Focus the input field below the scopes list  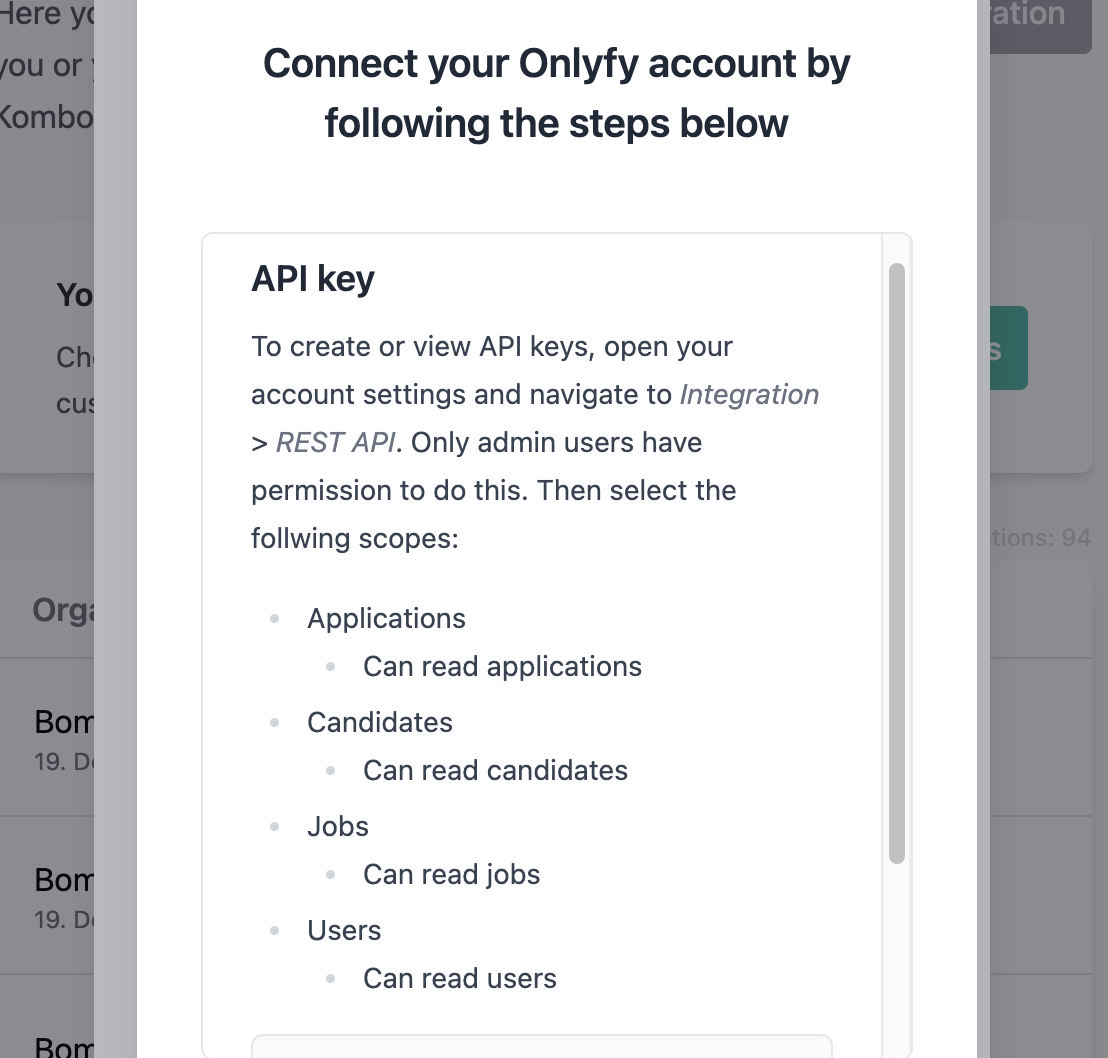[541, 1045]
